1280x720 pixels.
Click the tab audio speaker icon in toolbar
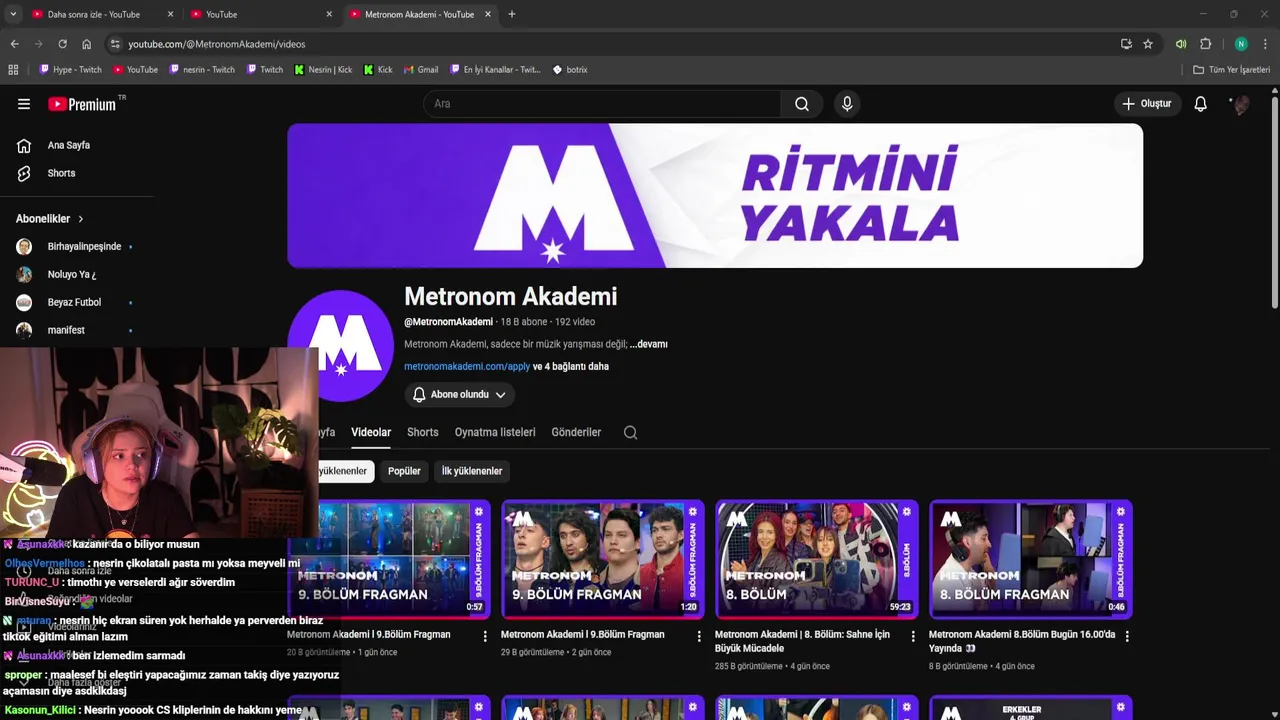tap(1181, 44)
